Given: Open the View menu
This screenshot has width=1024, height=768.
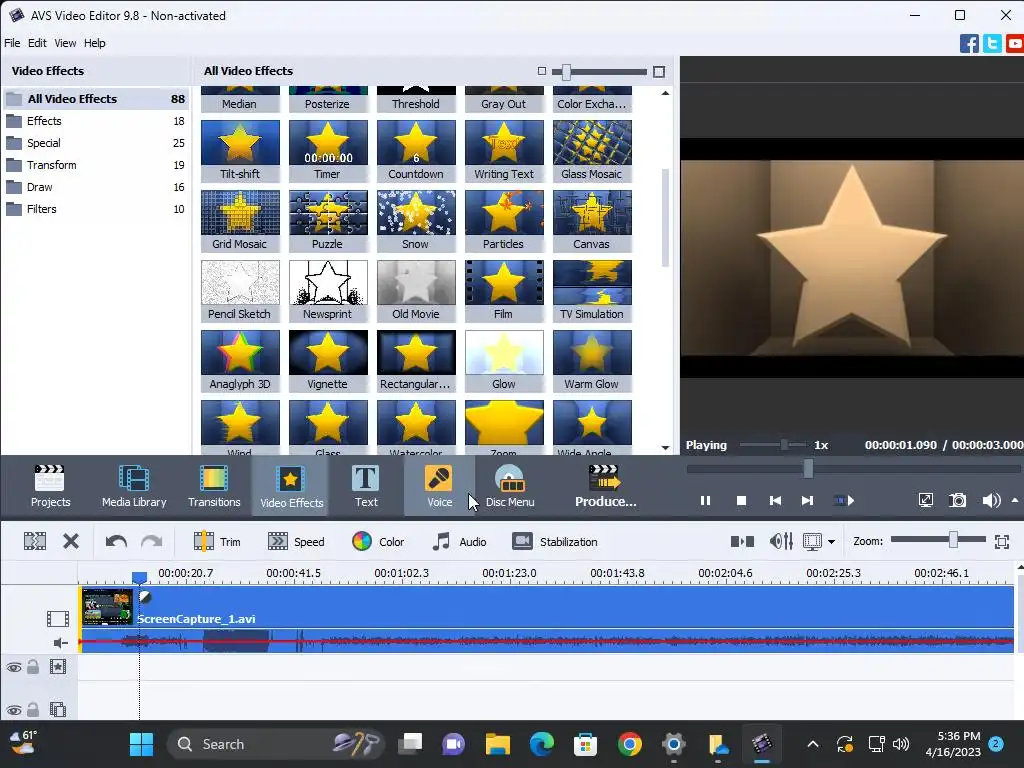Looking at the screenshot, I should tap(65, 43).
